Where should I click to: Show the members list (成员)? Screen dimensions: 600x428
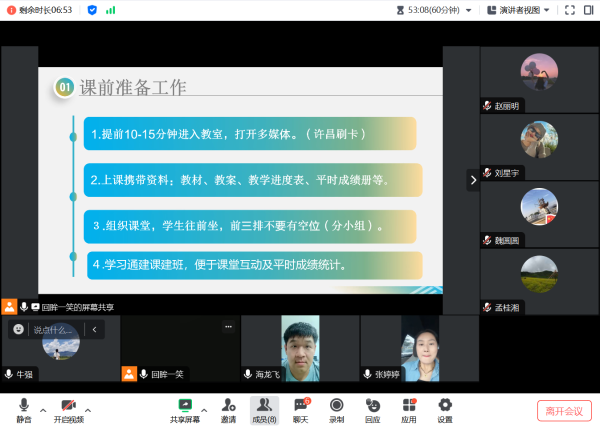point(264,408)
